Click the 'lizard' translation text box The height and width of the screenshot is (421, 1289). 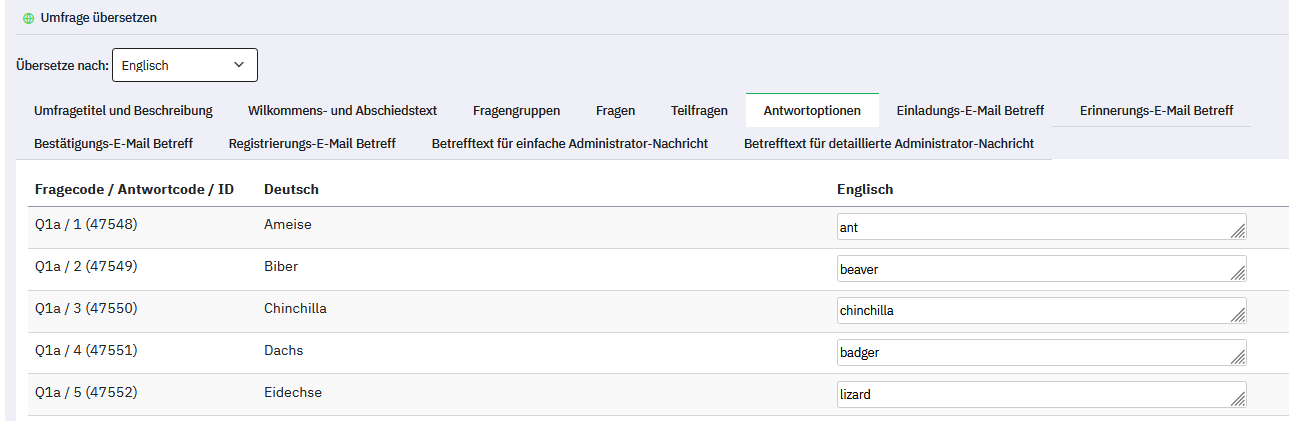tap(1030, 394)
